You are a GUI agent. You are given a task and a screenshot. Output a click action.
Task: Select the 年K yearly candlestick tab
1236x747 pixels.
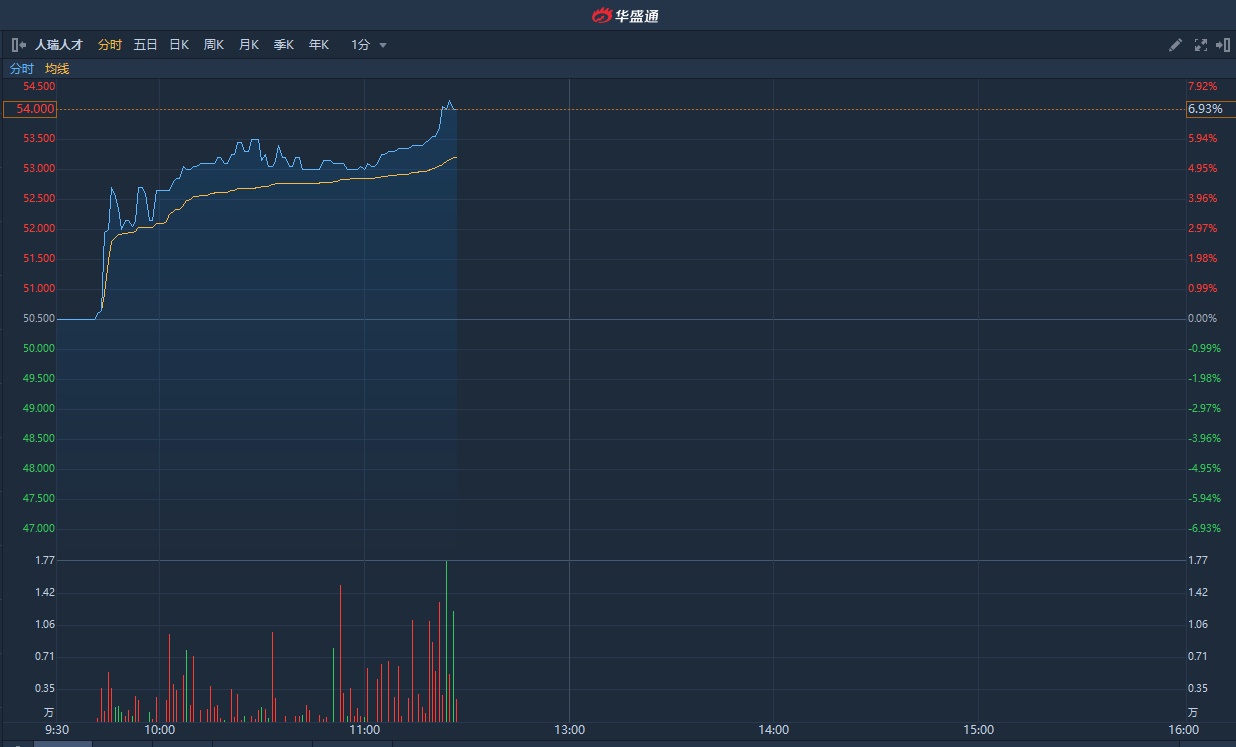319,45
